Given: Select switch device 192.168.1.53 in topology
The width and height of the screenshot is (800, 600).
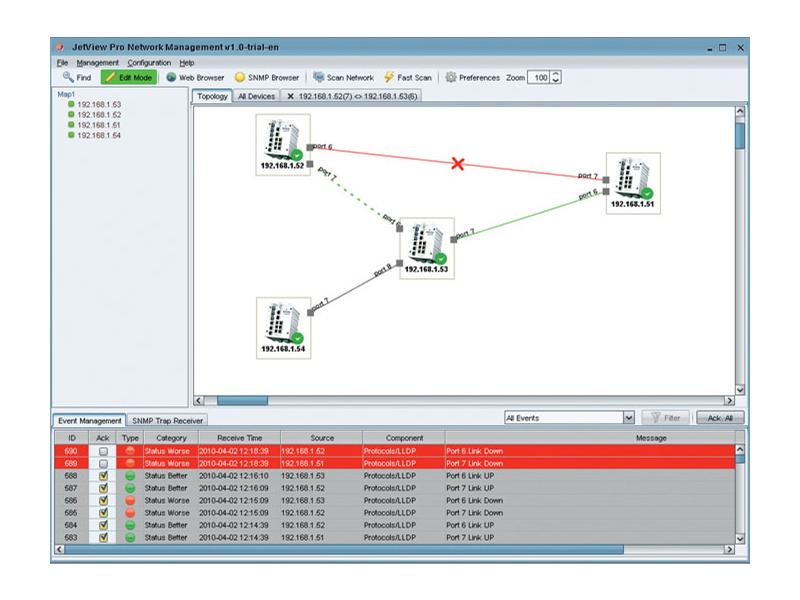Looking at the screenshot, I should pyautogui.click(x=427, y=248).
